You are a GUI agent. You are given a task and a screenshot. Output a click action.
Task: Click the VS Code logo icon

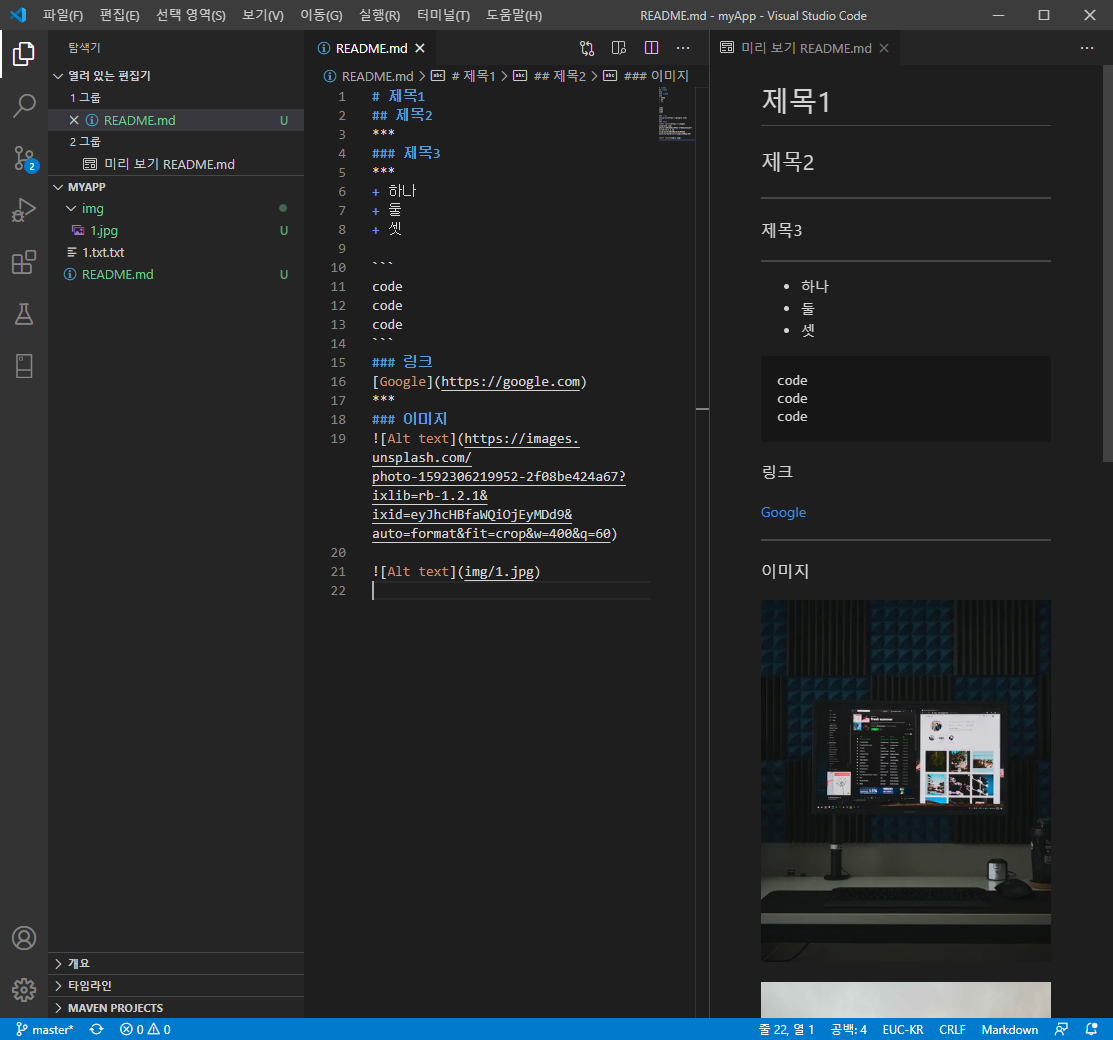[x=18, y=15]
